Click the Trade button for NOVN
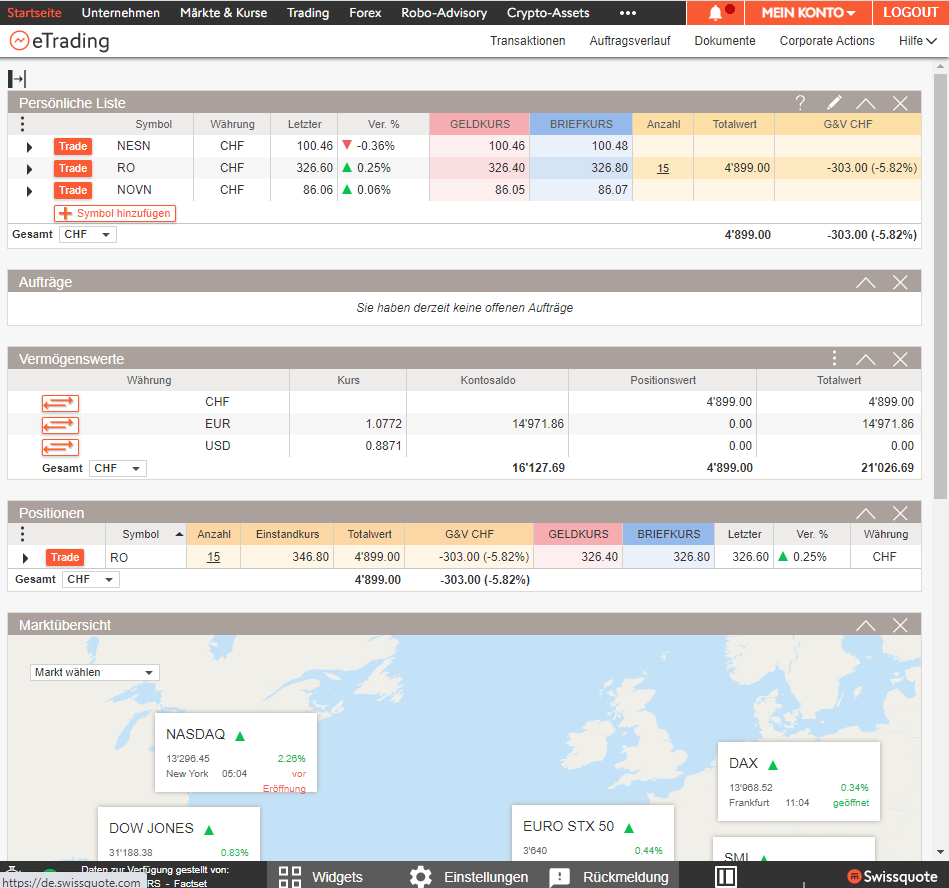Image resolution: width=949 pixels, height=888 pixels. pyautogui.click(x=73, y=190)
